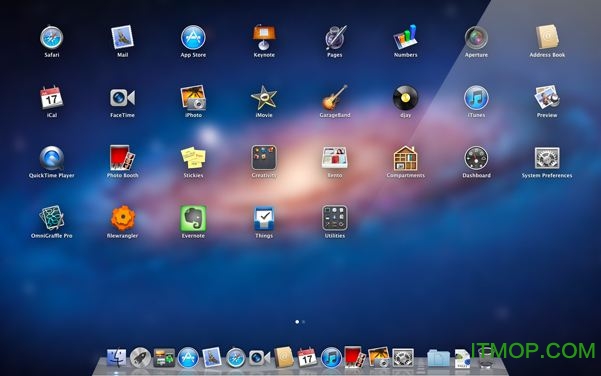
Task: Expand the Utilities folder
Action: (335, 218)
